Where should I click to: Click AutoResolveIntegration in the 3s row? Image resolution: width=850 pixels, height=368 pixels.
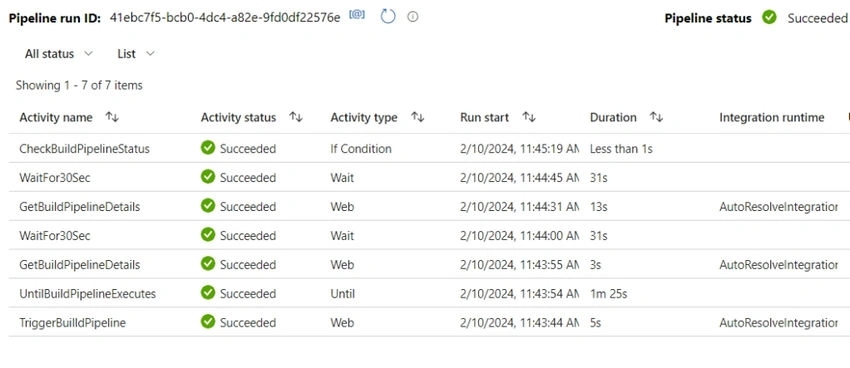coord(778,265)
